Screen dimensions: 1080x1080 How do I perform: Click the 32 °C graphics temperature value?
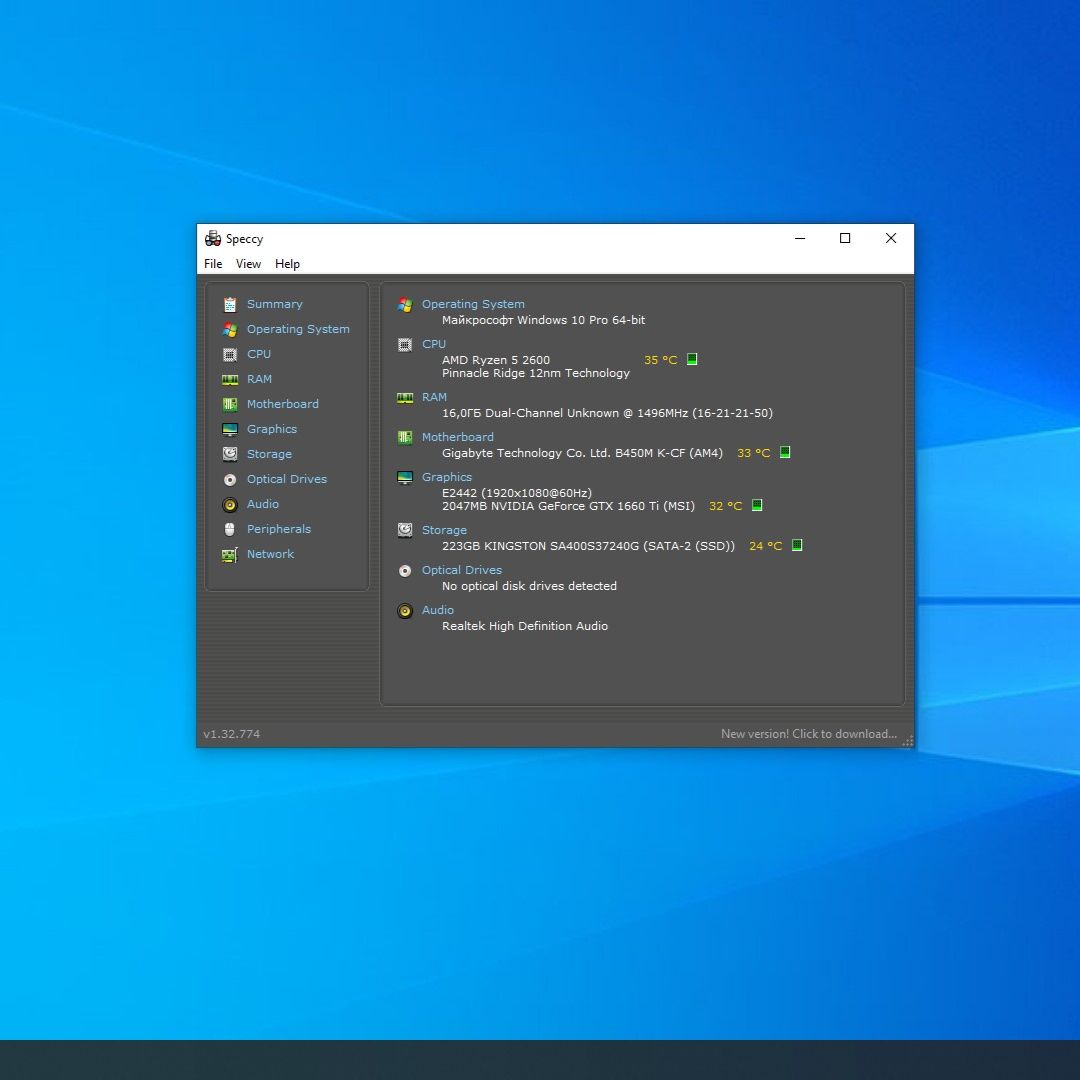point(725,506)
